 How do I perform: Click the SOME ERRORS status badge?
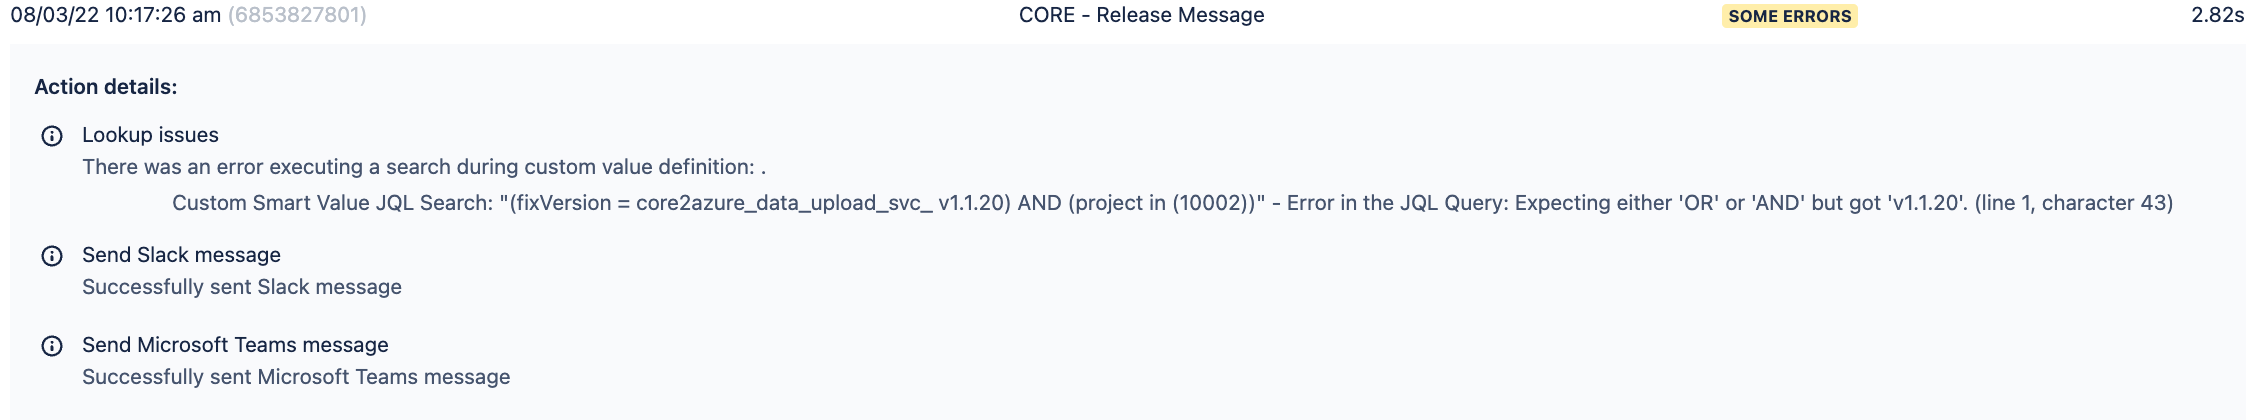[1789, 16]
